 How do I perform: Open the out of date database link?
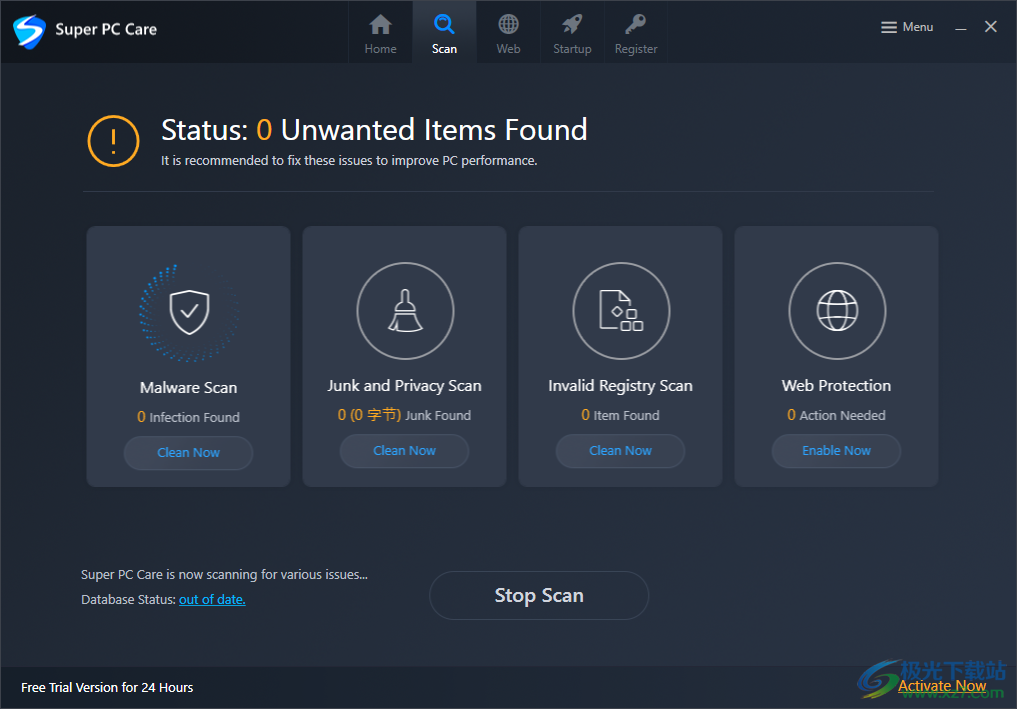point(212,600)
